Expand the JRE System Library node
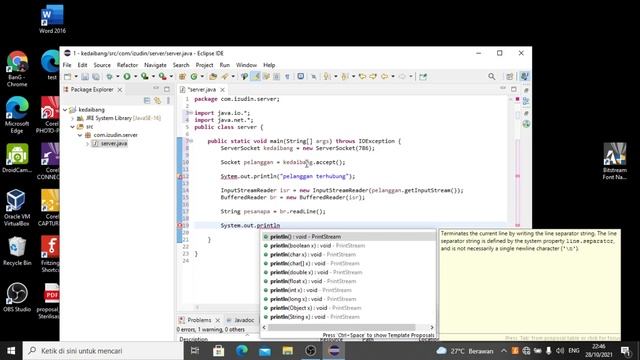This screenshot has width=640, height=360. pos(73,118)
